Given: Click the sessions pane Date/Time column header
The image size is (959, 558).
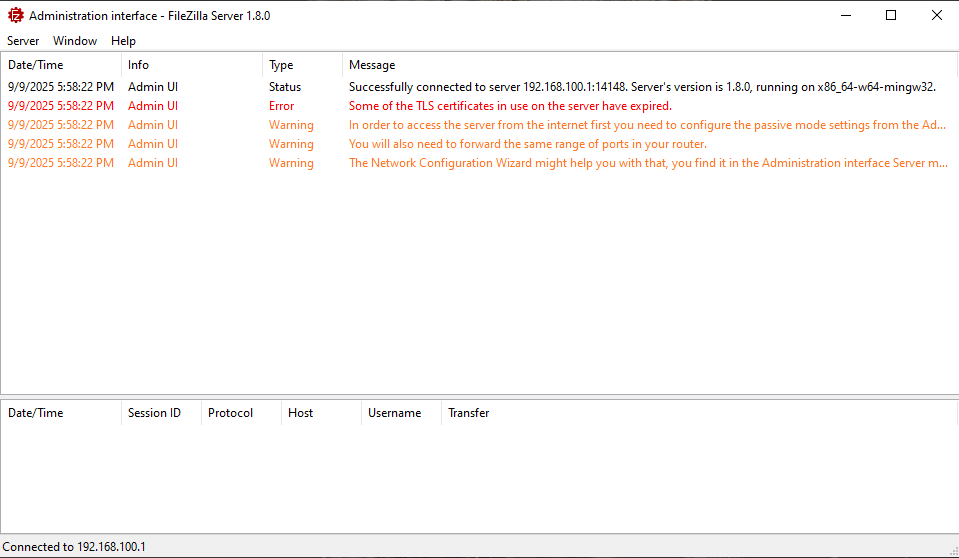Looking at the screenshot, I should [61, 413].
